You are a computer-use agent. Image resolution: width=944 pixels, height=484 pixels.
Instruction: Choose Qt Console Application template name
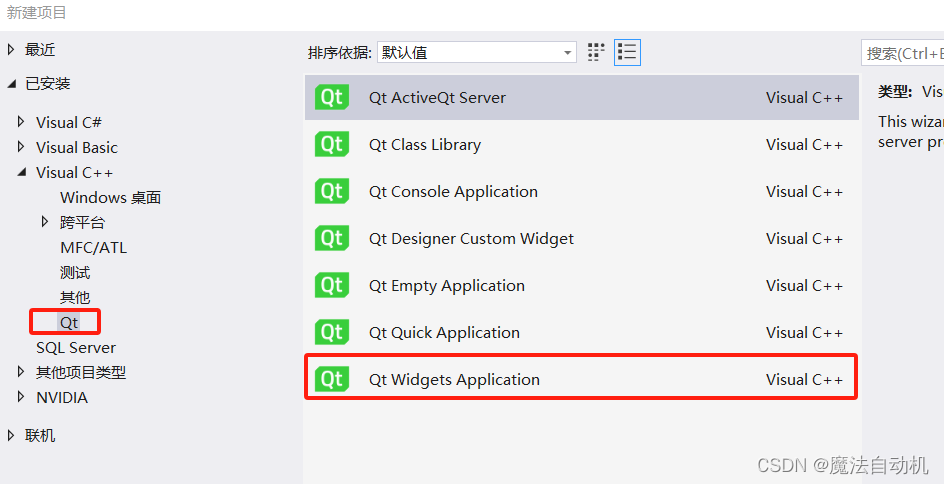pyautogui.click(x=453, y=192)
